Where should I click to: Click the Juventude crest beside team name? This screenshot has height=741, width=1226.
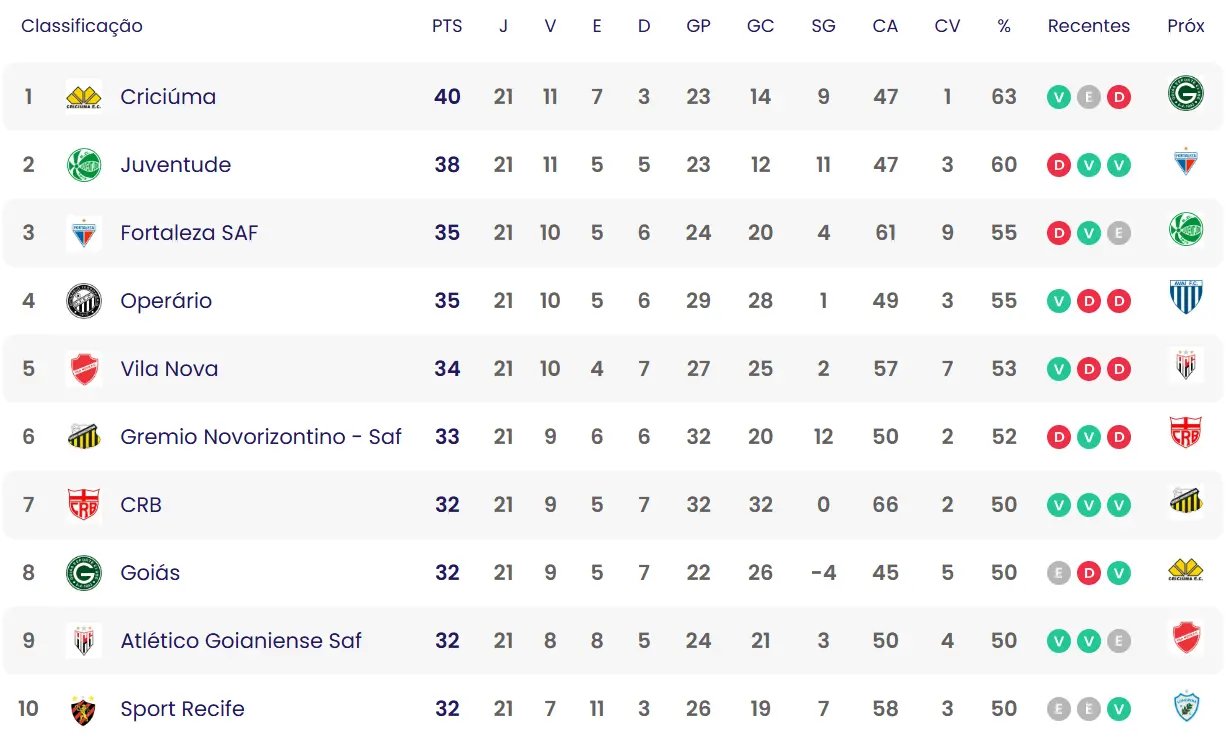click(84, 165)
